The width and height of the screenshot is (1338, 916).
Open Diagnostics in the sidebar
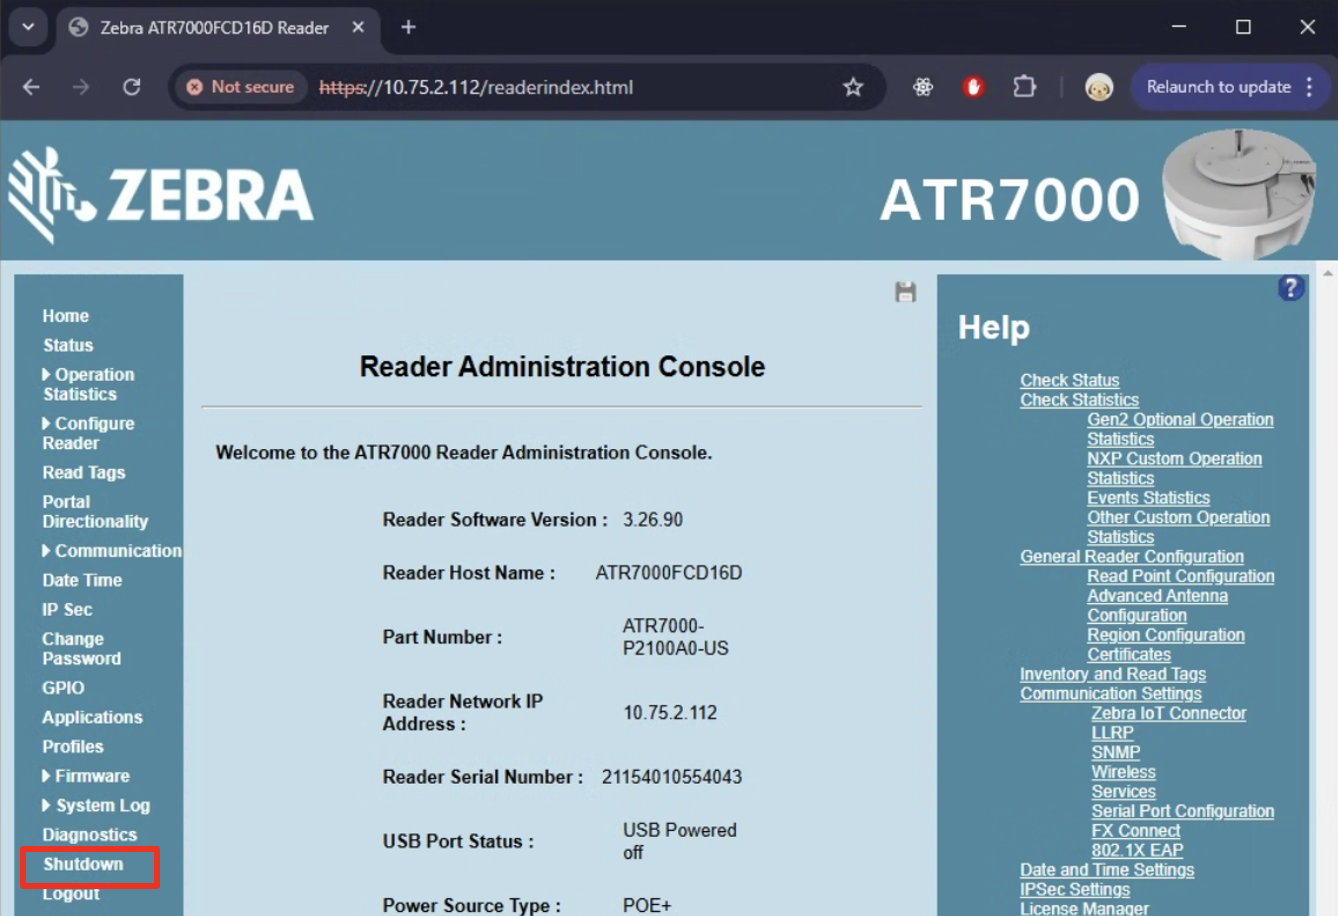(89, 835)
